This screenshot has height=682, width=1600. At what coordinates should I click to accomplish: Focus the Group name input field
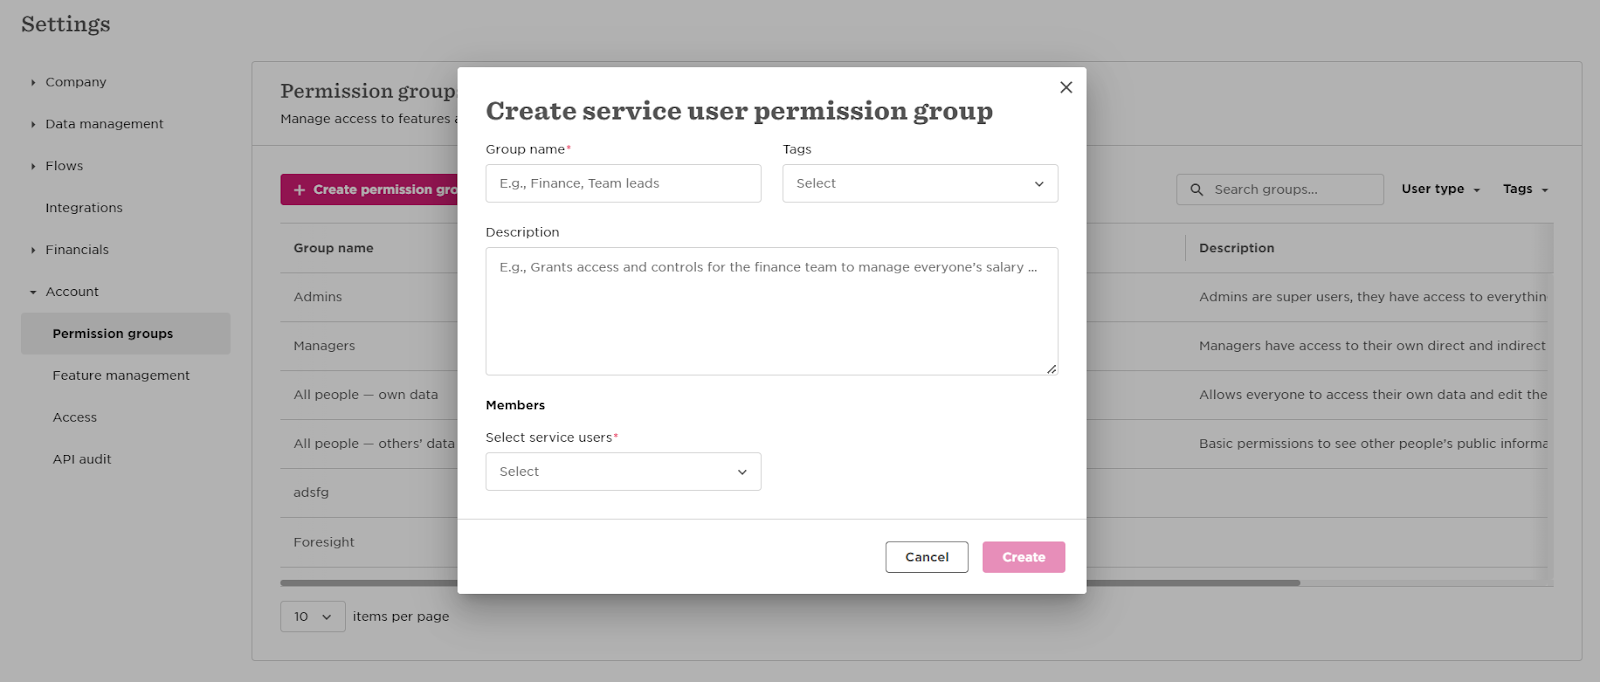click(623, 184)
